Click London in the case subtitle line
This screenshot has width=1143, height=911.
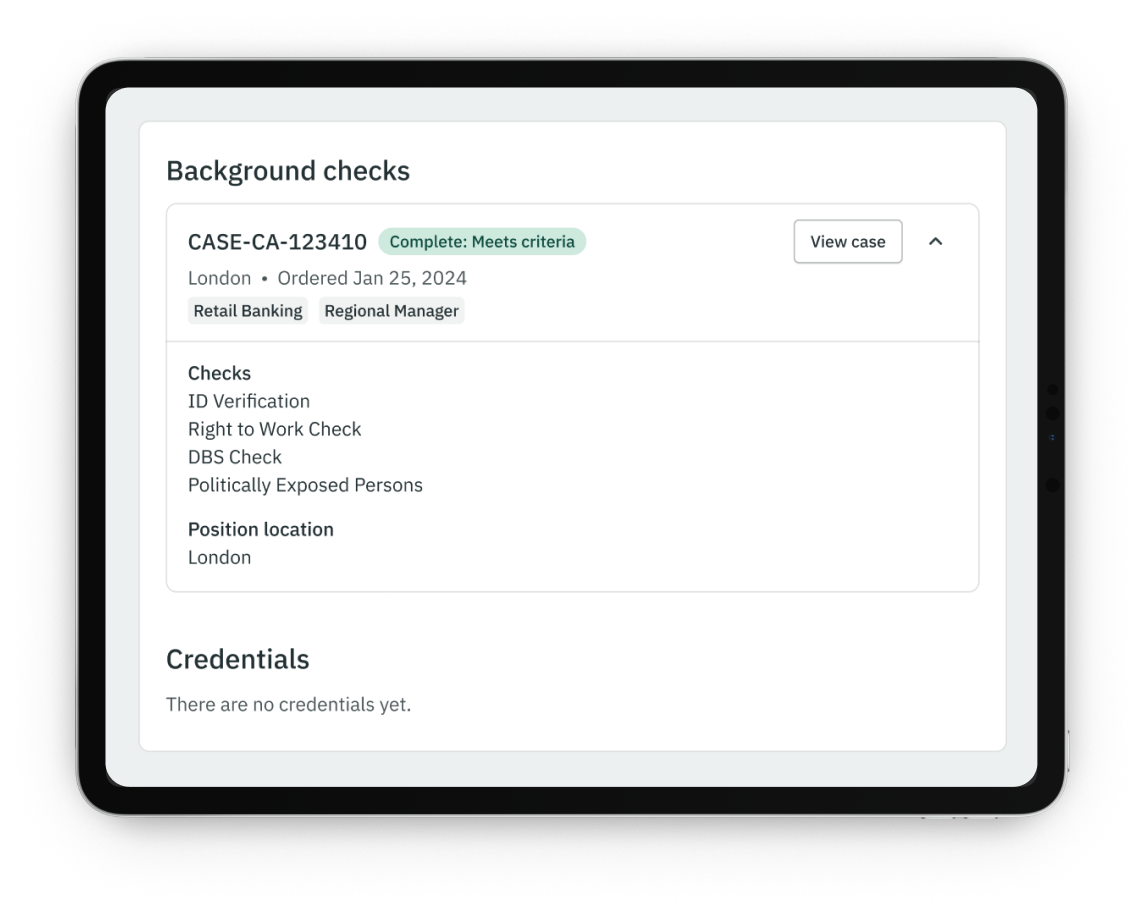coord(219,278)
